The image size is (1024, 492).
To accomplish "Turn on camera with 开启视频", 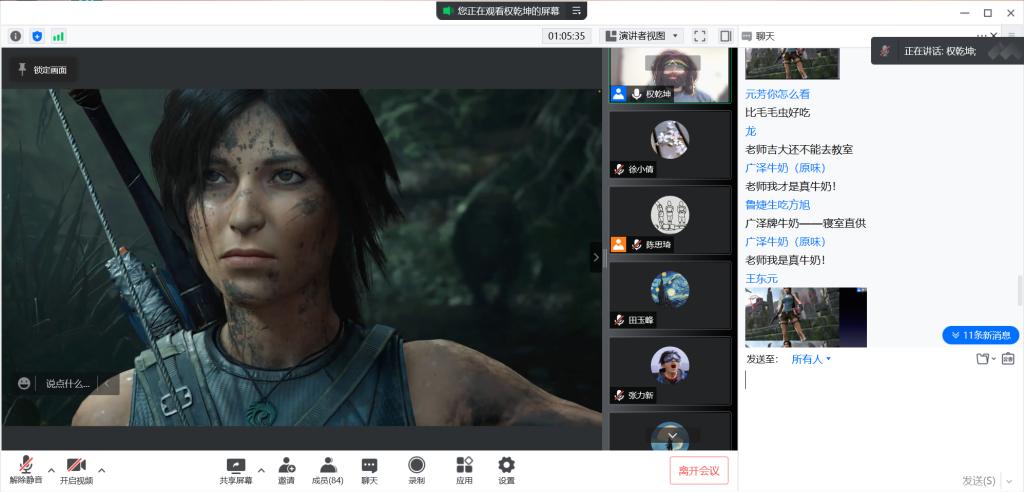I will coord(76,465).
